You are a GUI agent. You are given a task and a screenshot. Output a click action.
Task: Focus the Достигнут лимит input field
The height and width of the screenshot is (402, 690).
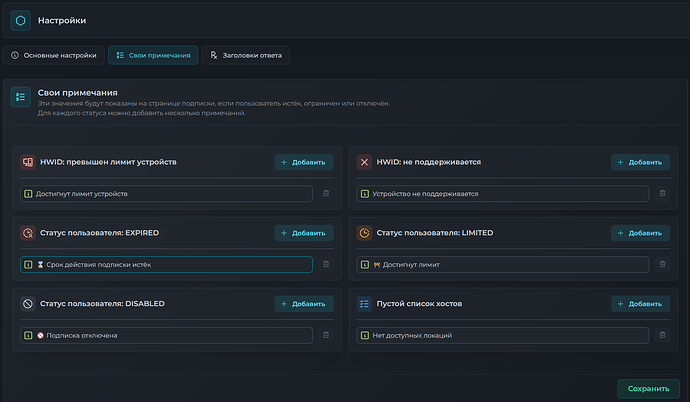(x=503, y=265)
